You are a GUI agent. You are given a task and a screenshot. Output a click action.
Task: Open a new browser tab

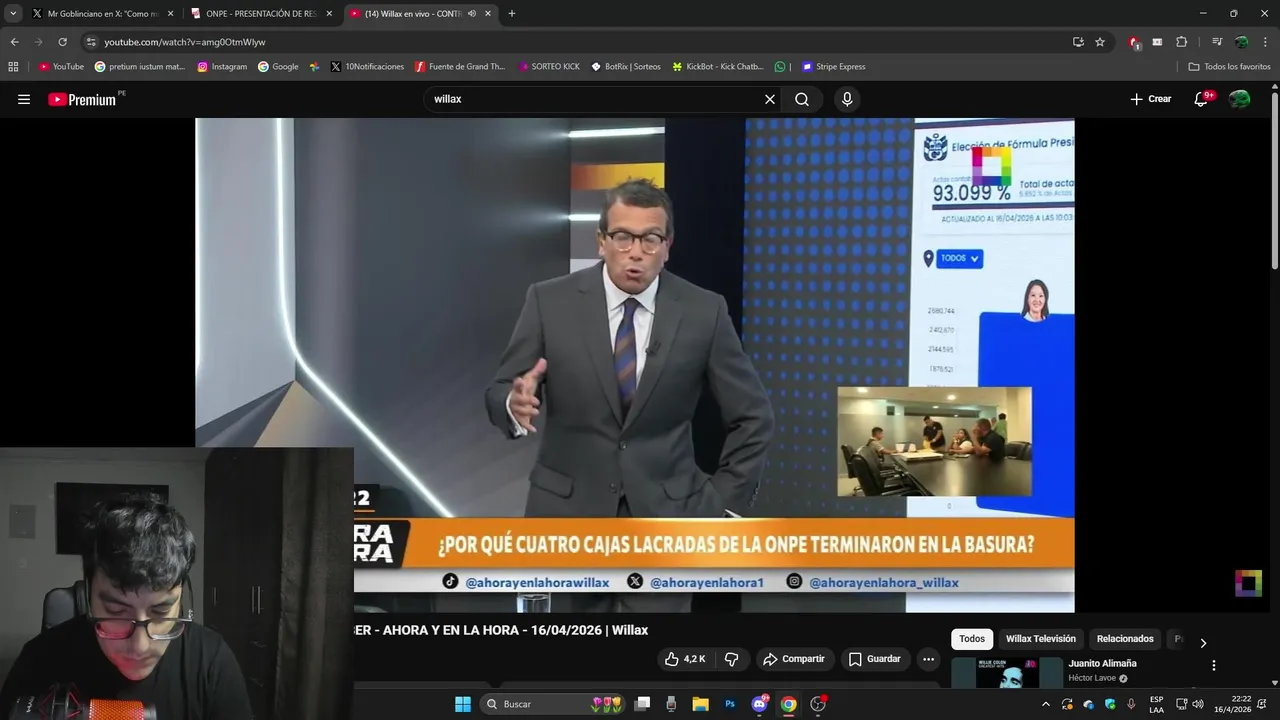[x=512, y=13]
